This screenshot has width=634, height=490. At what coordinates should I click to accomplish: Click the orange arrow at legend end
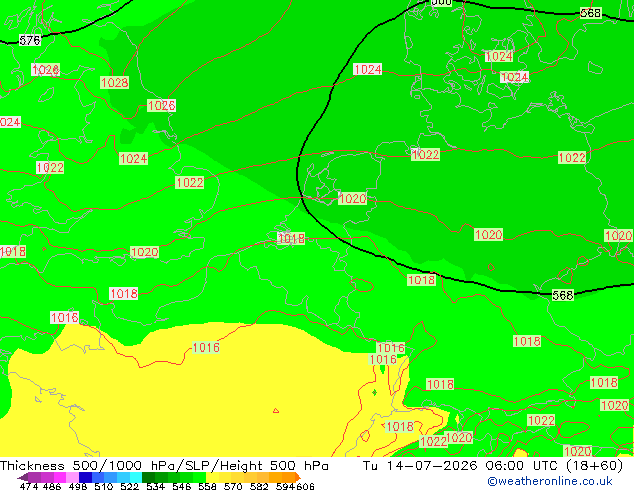click(x=298, y=477)
